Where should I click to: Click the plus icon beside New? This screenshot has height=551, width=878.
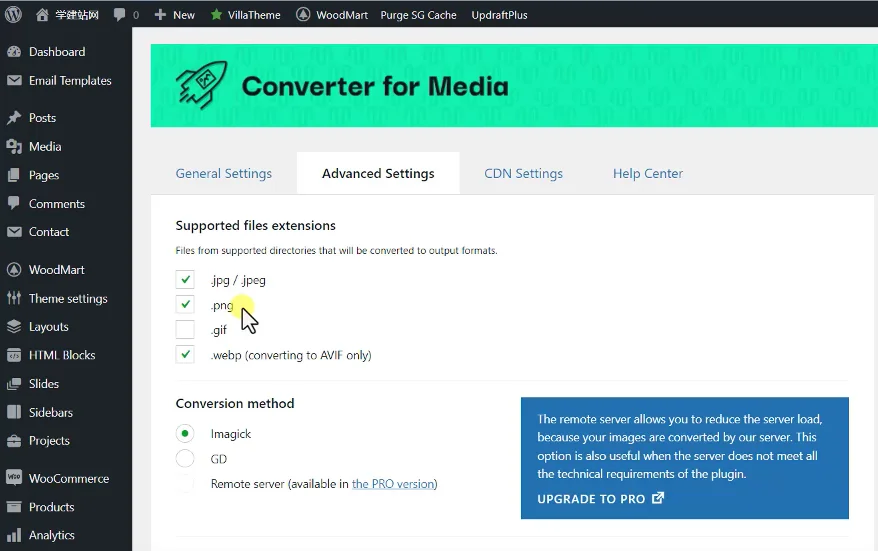160,15
